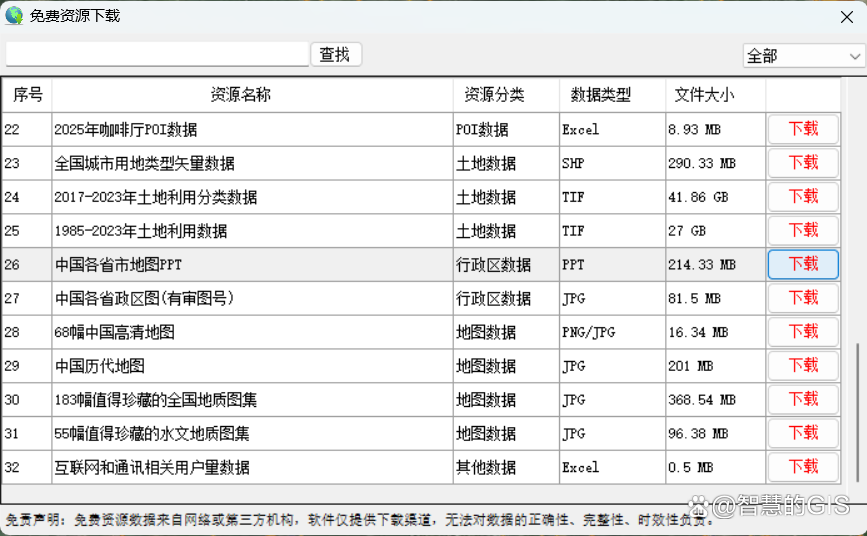The width and height of the screenshot is (867, 536).
Task: Download 1985-2023年土地利用数据
Action: tap(803, 231)
